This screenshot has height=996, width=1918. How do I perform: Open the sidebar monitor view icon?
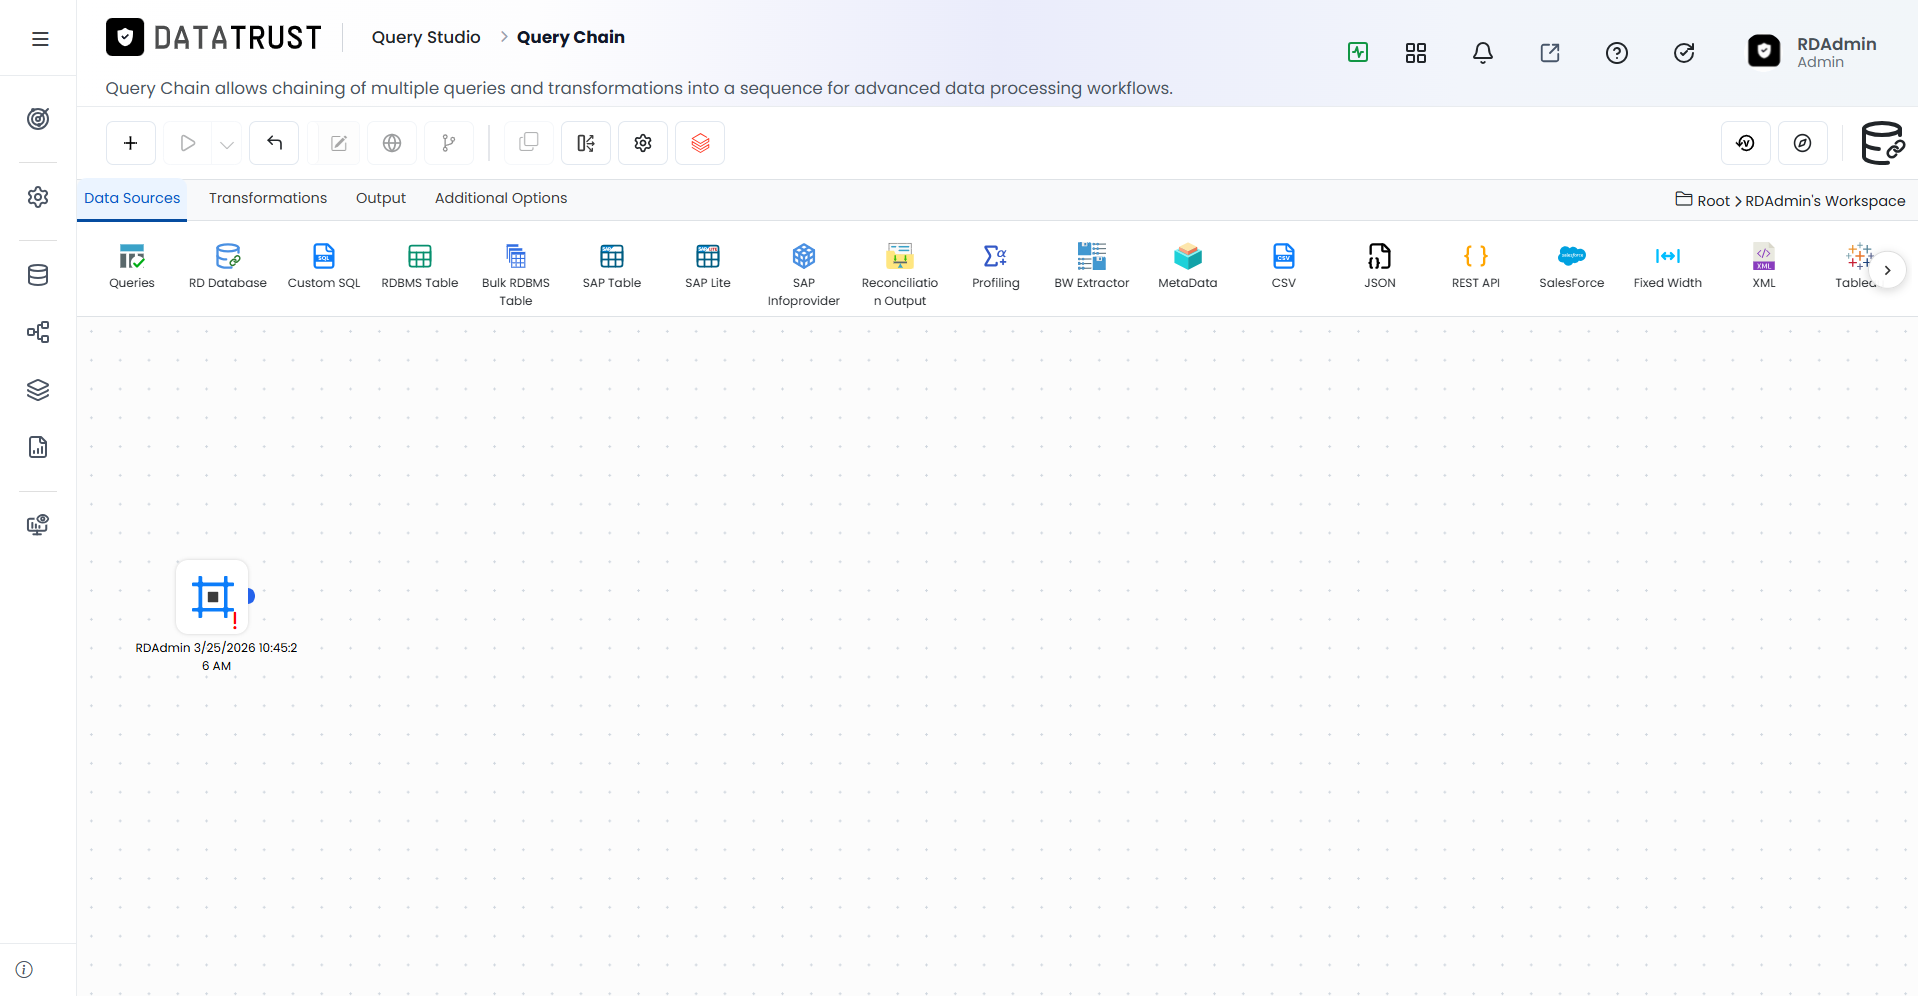38,525
